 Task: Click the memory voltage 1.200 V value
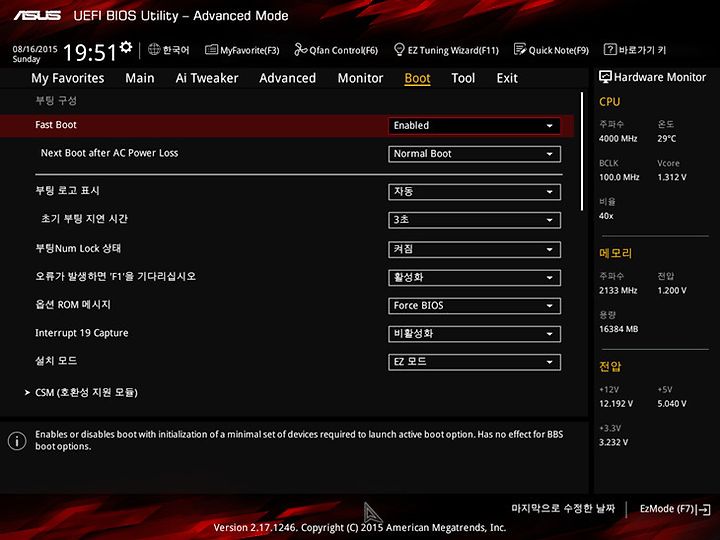pyautogui.click(x=672, y=291)
